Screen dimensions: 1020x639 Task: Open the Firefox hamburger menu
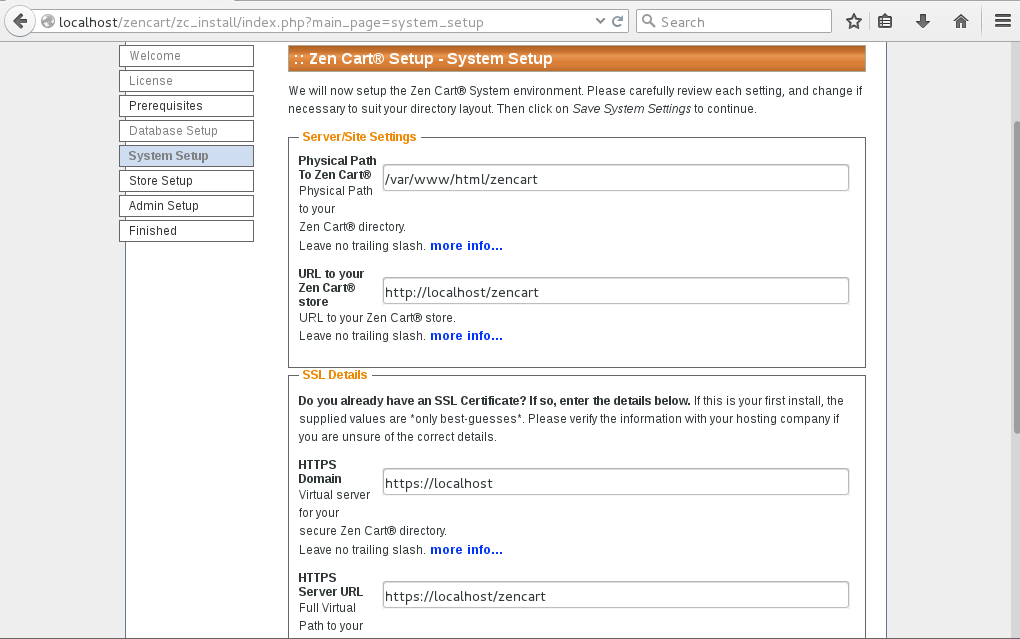(x=1002, y=21)
